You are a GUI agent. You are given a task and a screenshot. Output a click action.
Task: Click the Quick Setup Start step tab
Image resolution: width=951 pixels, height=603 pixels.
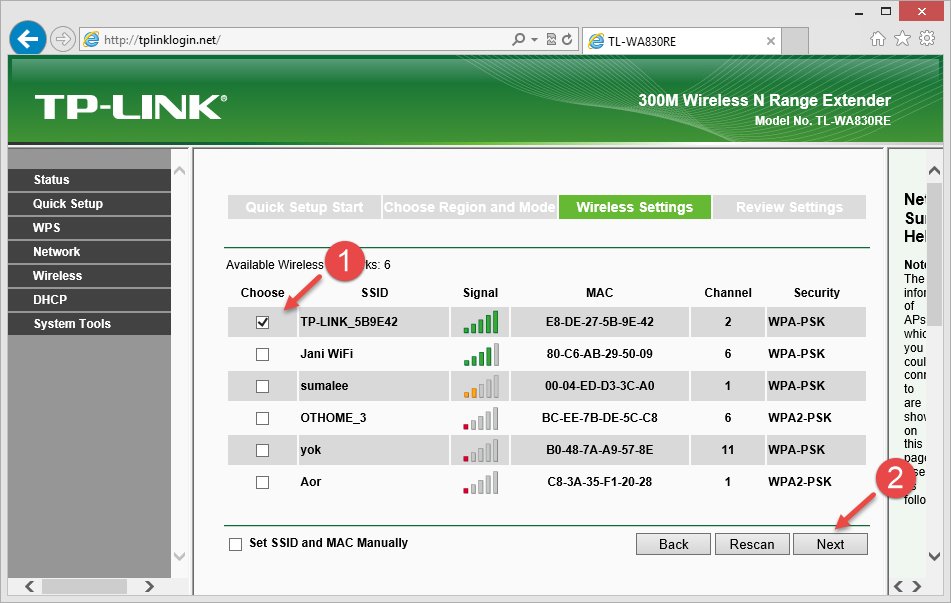click(304, 207)
